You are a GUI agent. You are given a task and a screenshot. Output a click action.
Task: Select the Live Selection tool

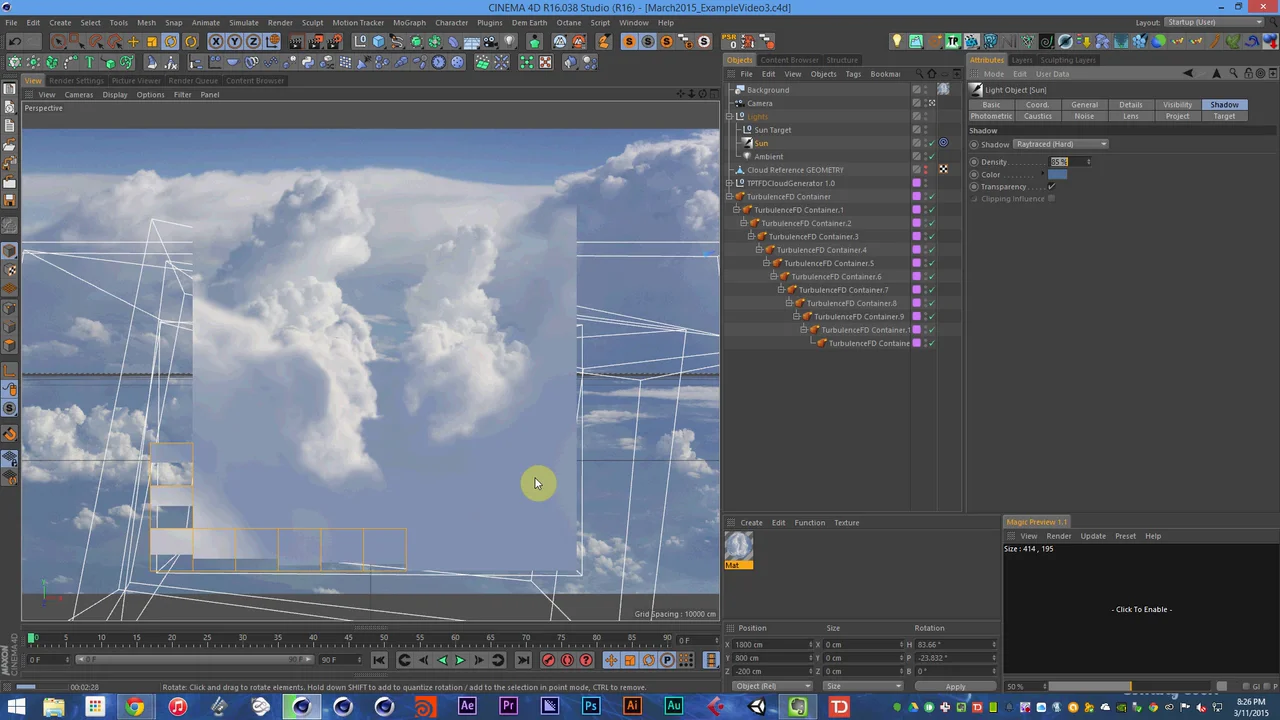click(x=58, y=42)
